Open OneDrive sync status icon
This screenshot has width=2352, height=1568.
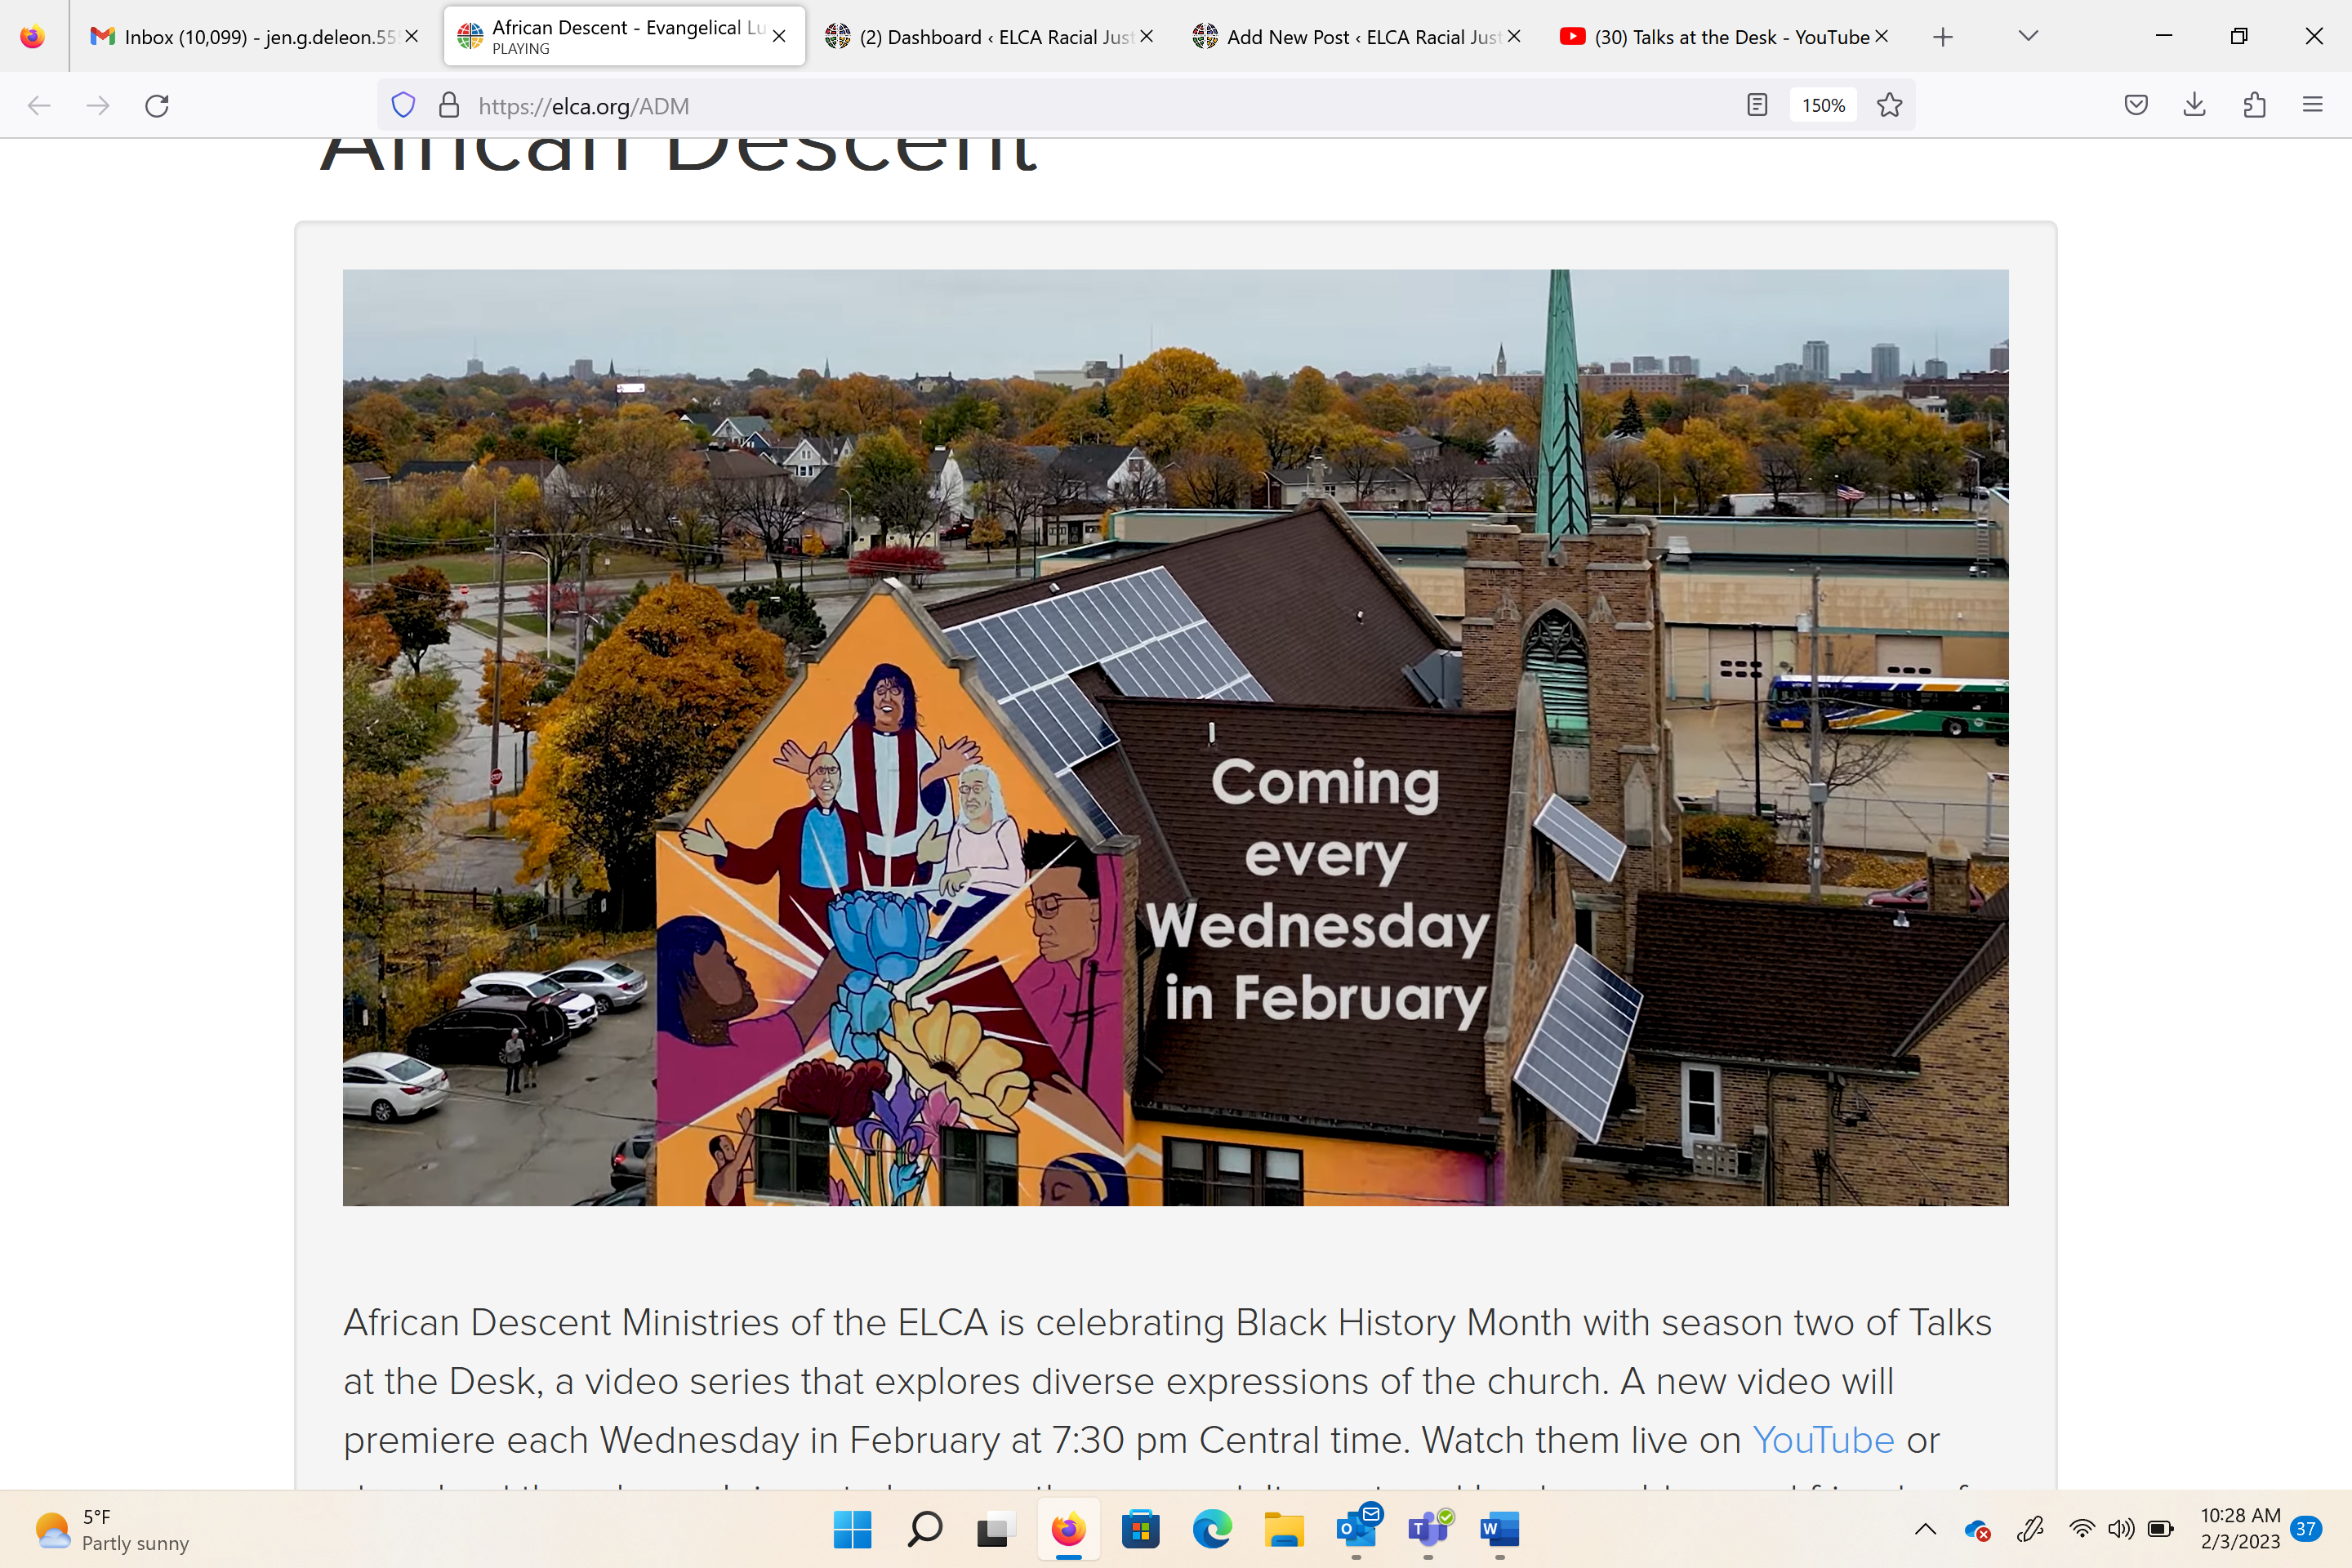[x=1977, y=1529]
